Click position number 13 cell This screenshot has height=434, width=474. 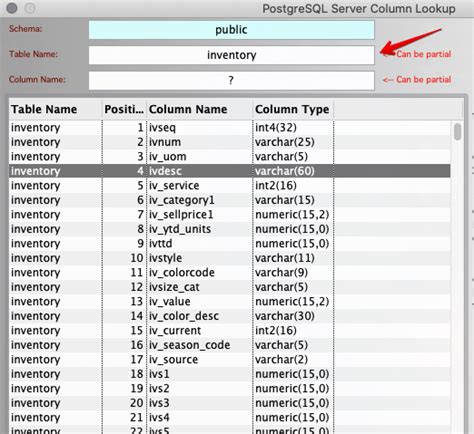click(124, 301)
